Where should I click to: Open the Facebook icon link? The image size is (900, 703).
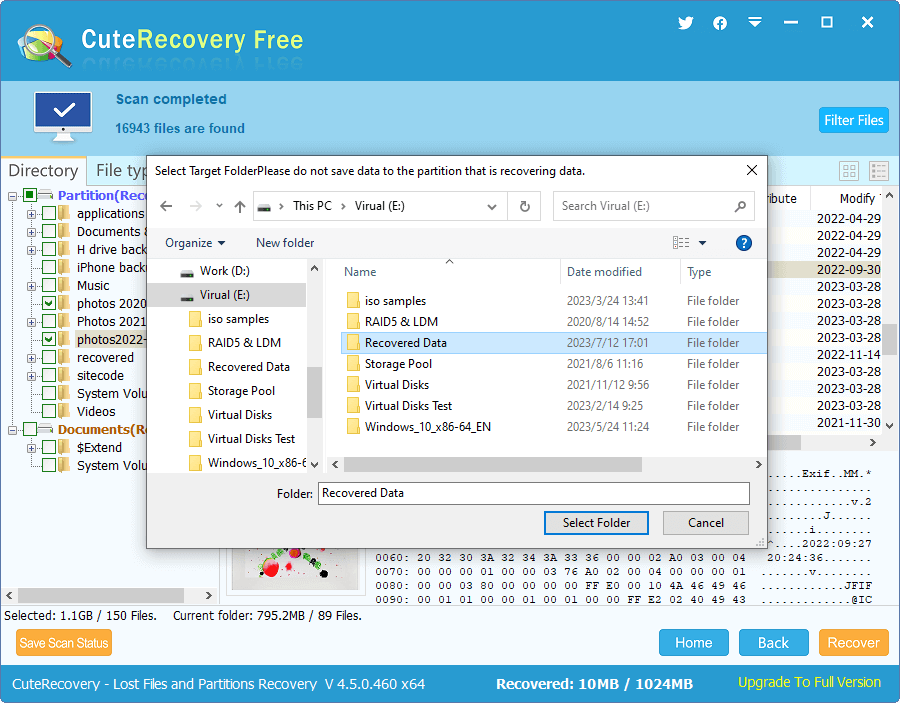pos(720,23)
